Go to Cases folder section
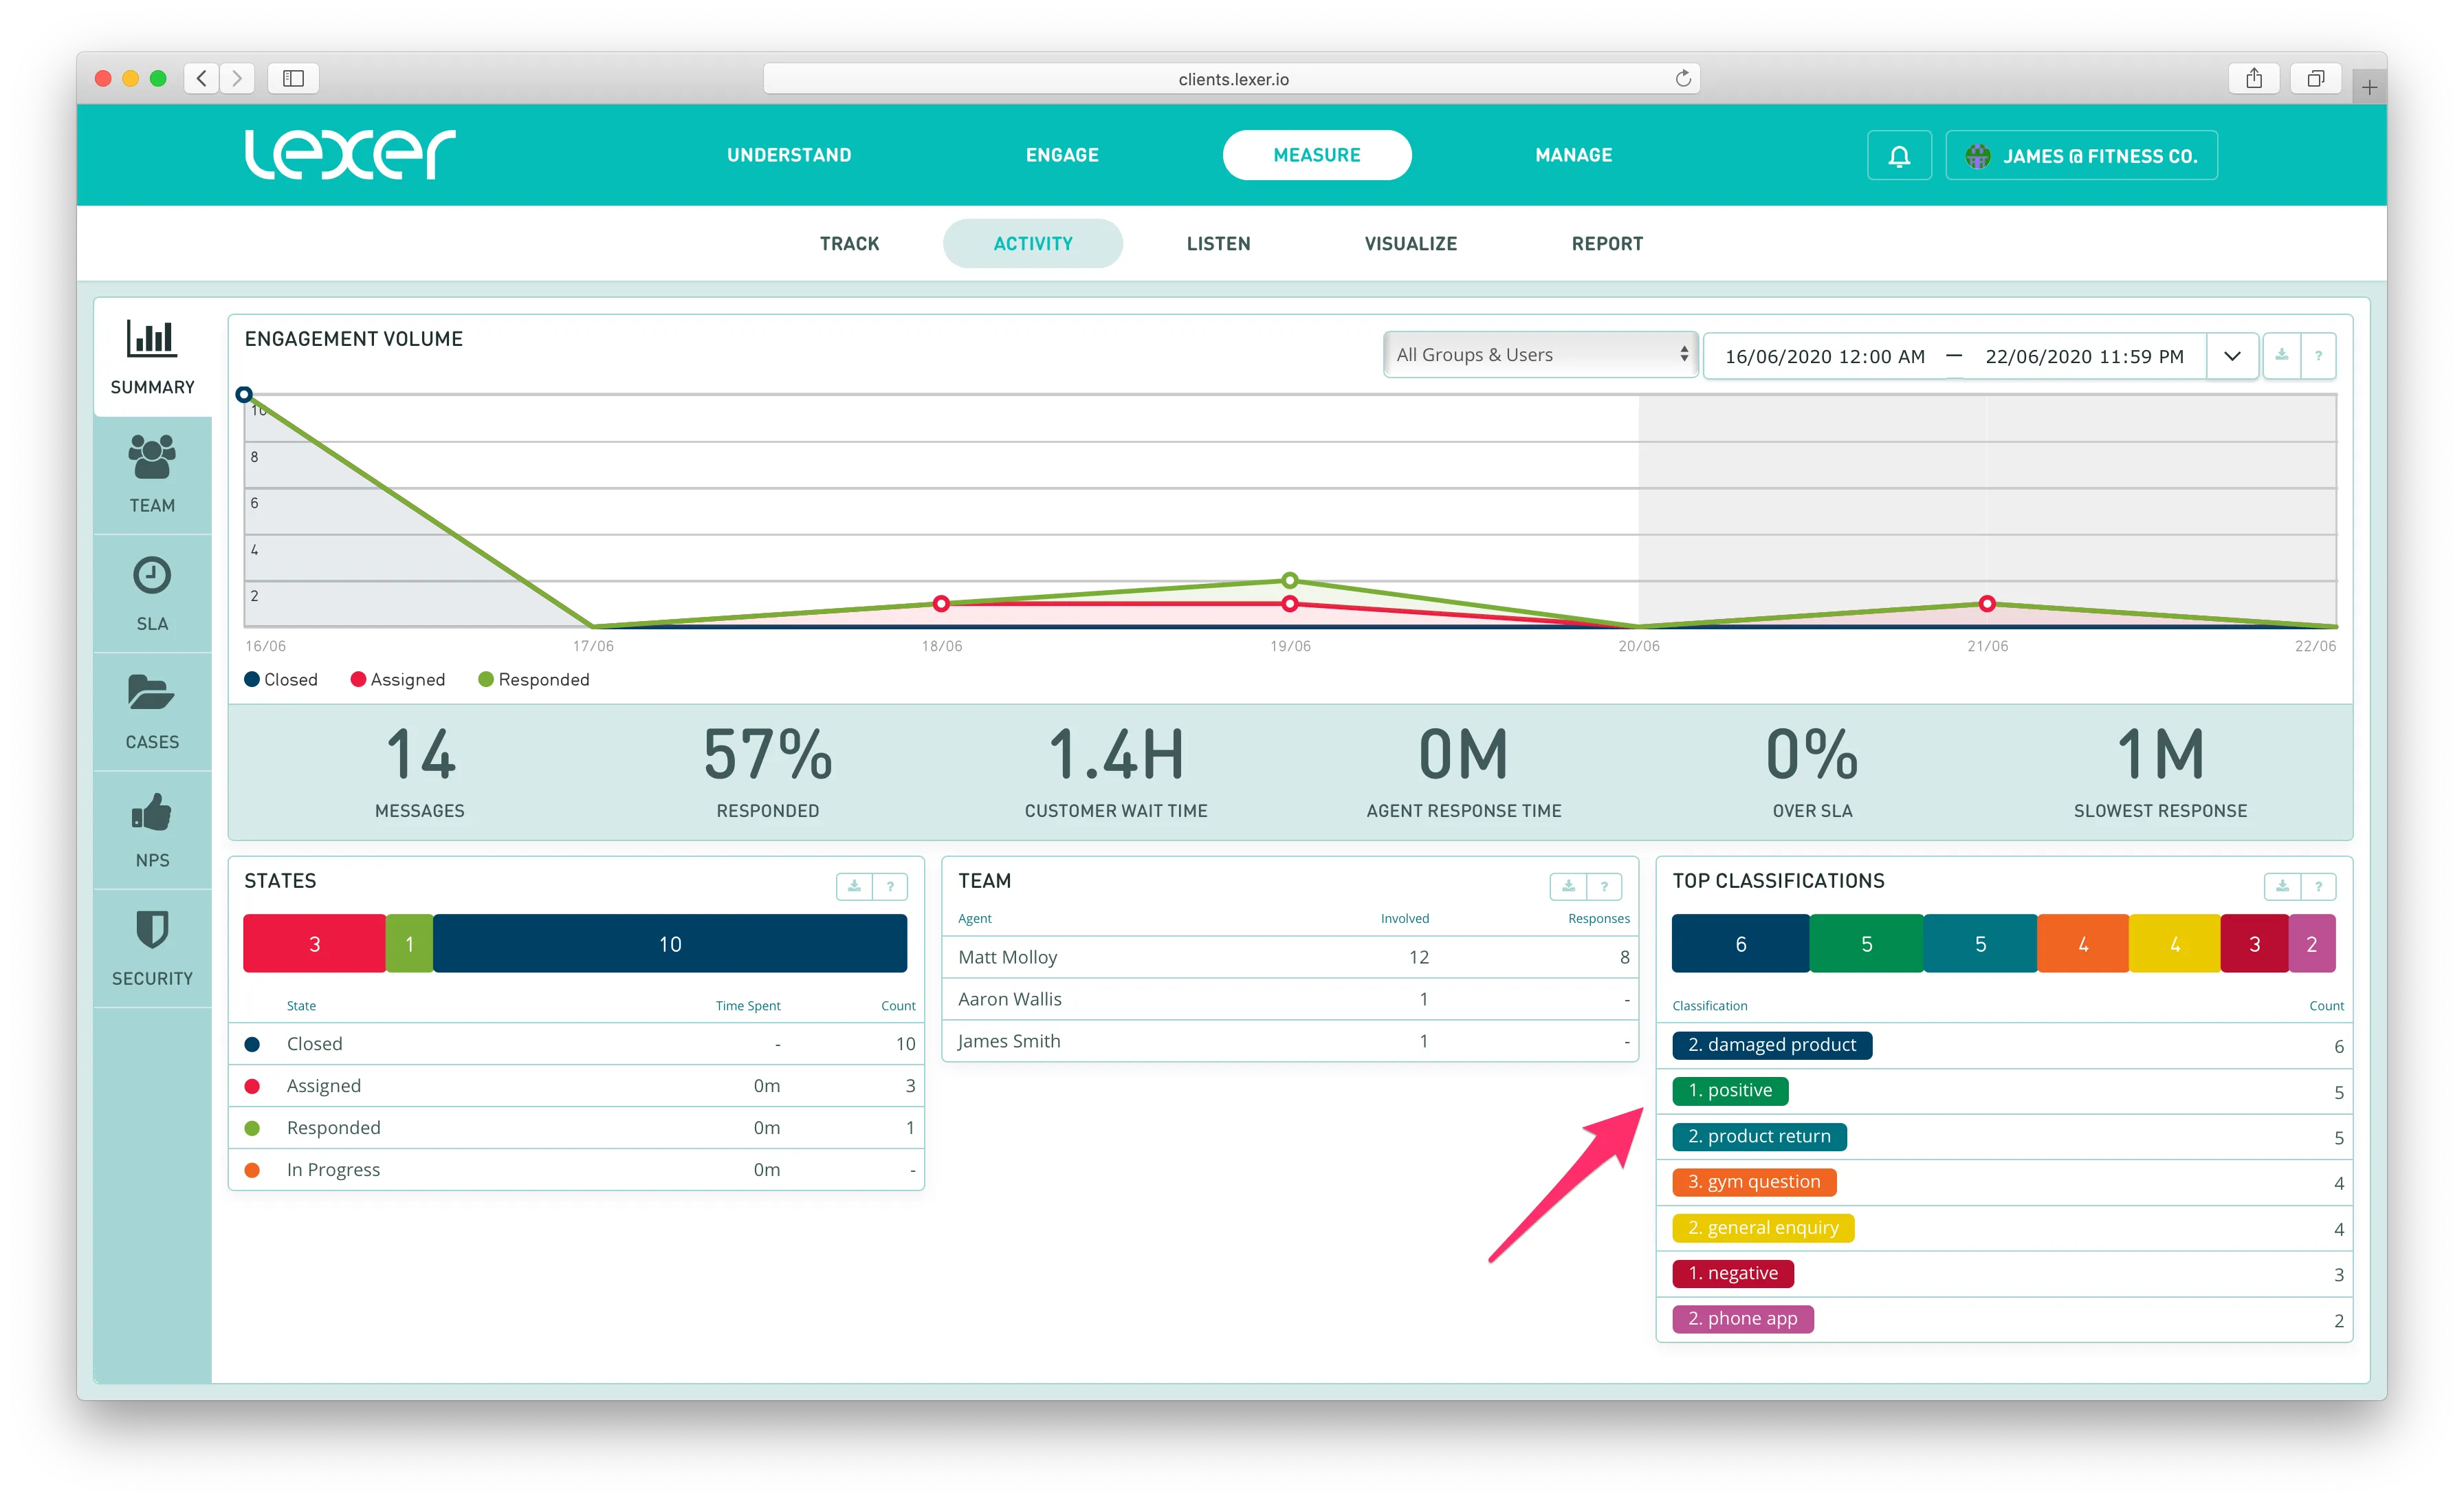 pyautogui.click(x=152, y=711)
